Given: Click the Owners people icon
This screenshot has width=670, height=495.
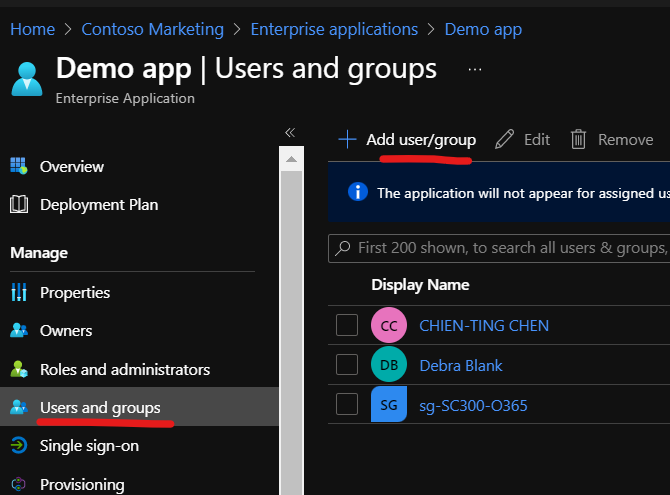Looking at the screenshot, I should [19, 330].
